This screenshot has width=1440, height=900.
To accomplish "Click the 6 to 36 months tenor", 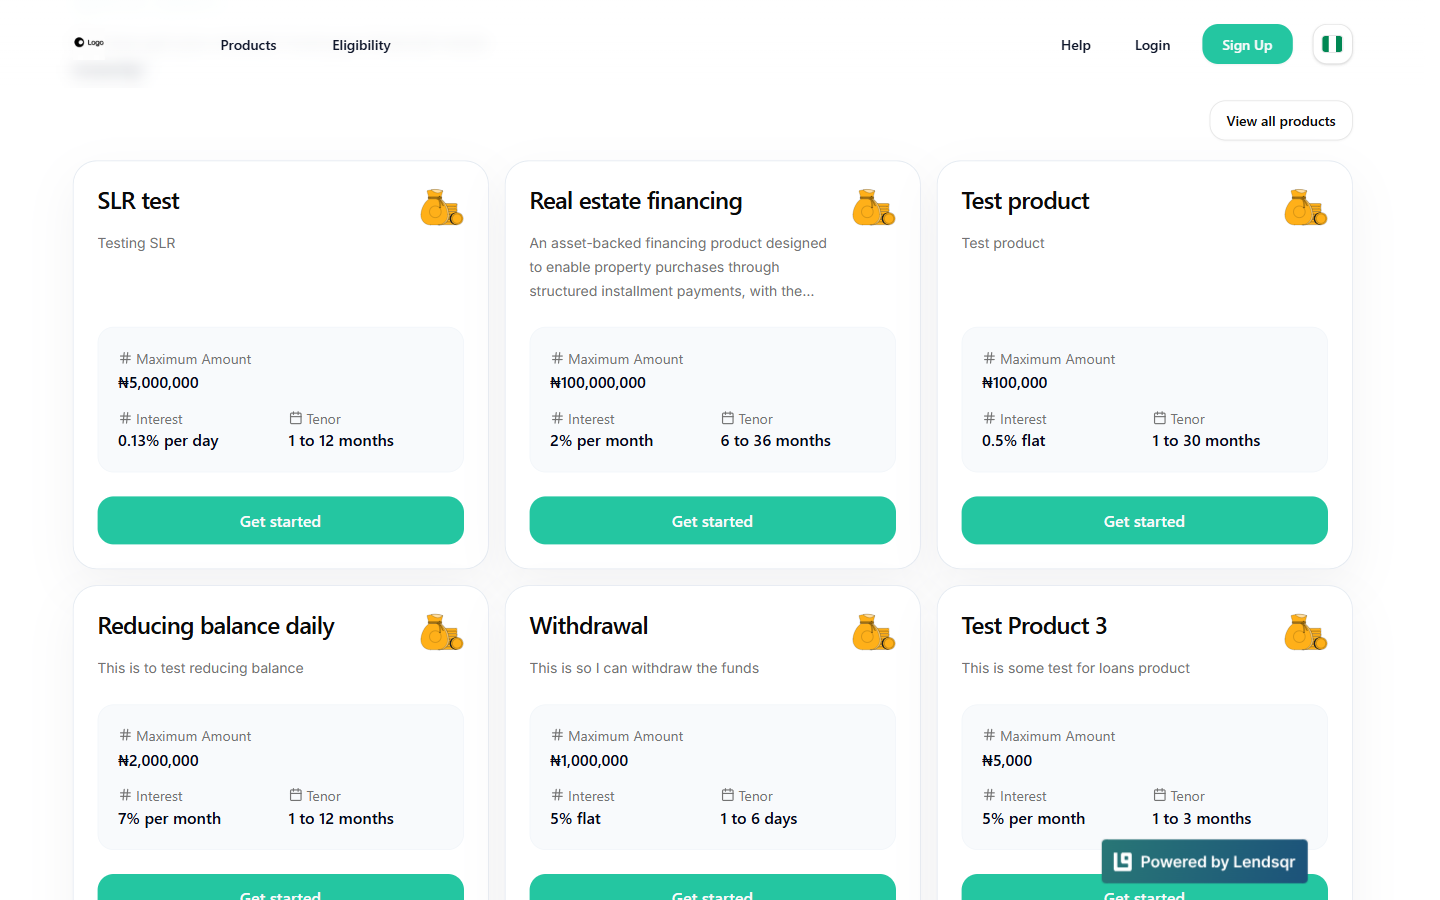I will pyautogui.click(x=775, y=441).
